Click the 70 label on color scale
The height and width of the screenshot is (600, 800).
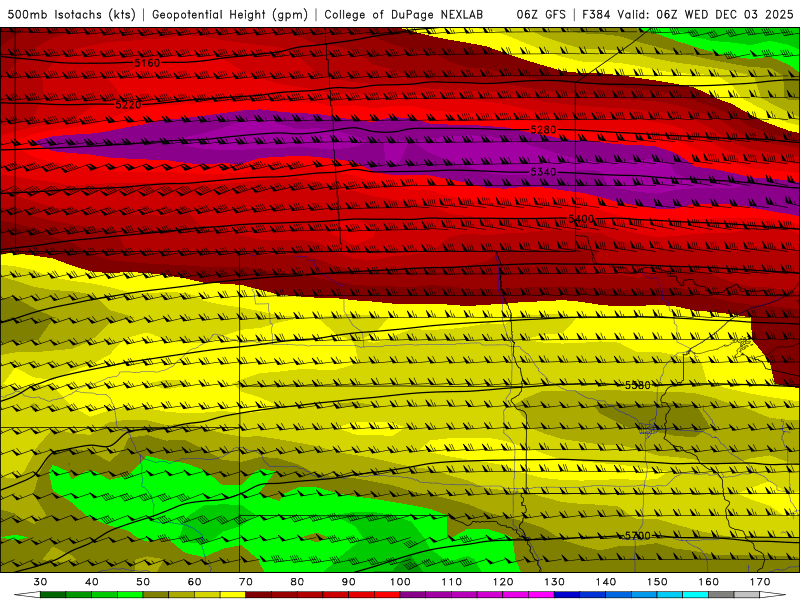click(x=246, y=582)
